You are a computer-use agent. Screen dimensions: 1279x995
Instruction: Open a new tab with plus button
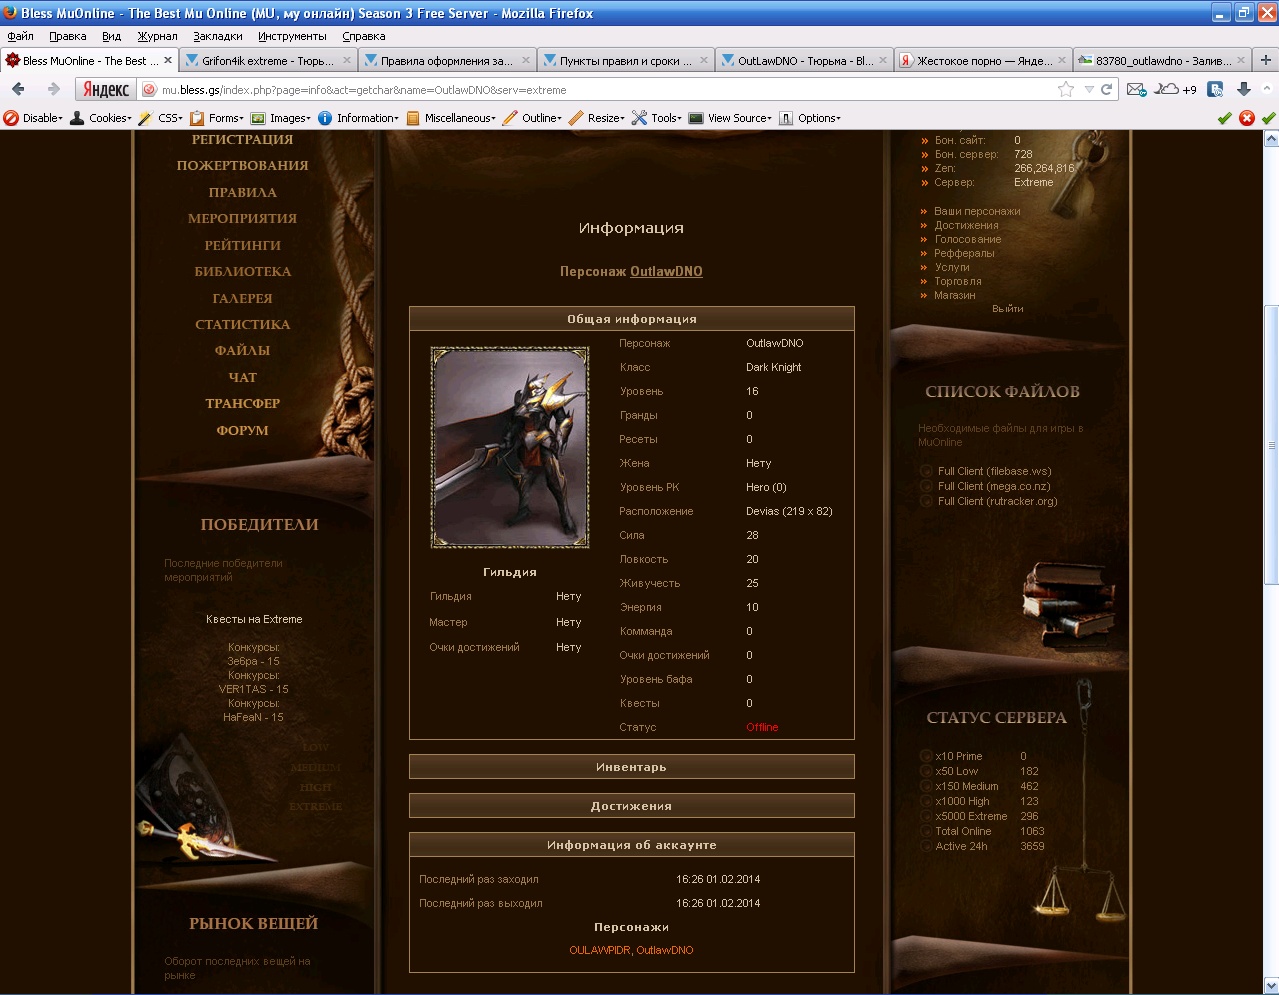[1266, 60]
